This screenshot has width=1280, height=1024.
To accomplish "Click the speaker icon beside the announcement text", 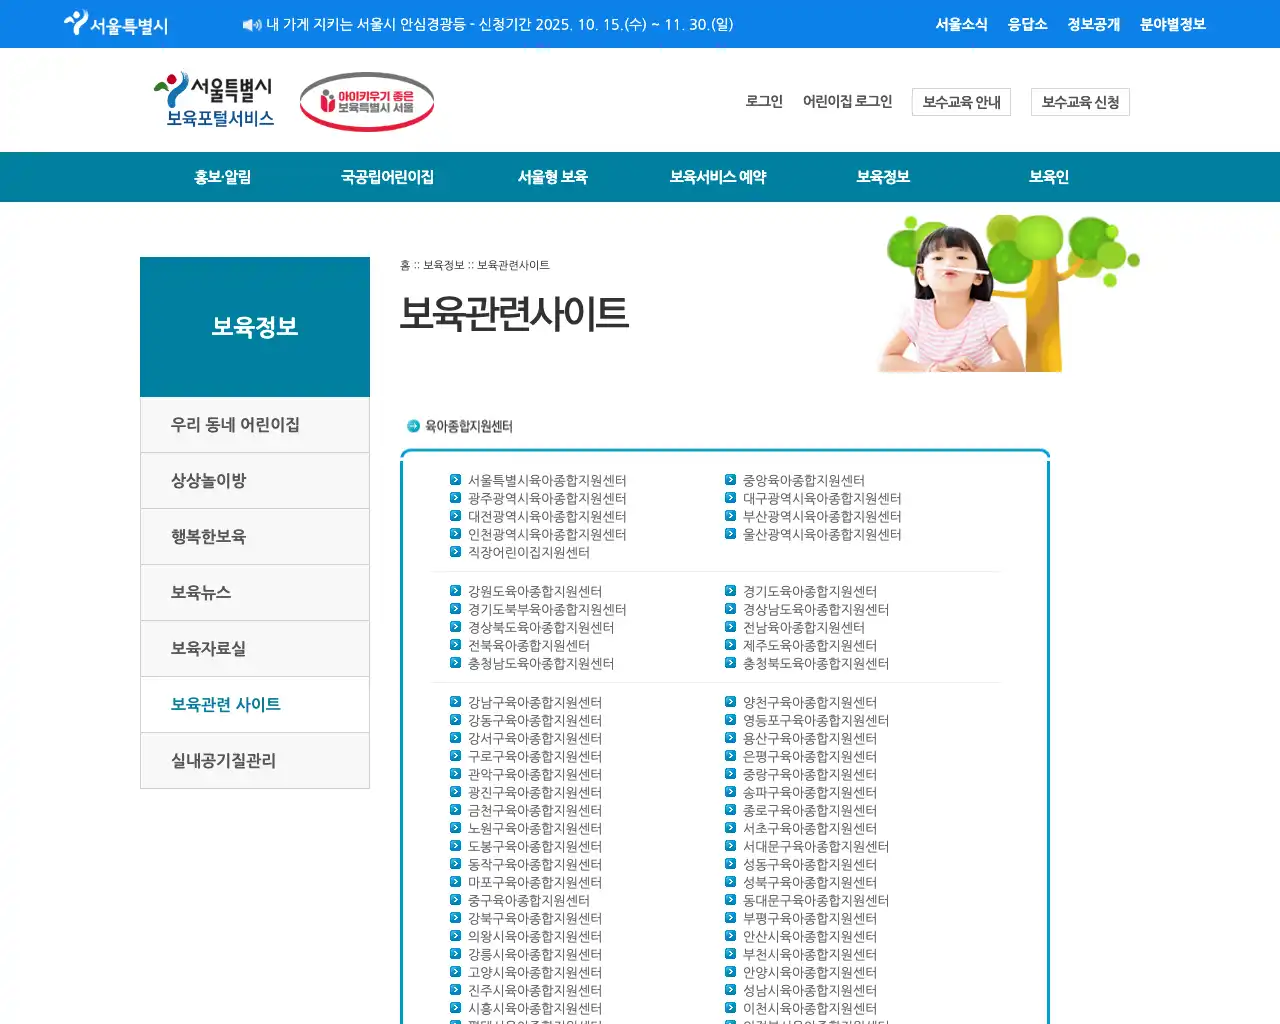I will click(x=249, y=24).
